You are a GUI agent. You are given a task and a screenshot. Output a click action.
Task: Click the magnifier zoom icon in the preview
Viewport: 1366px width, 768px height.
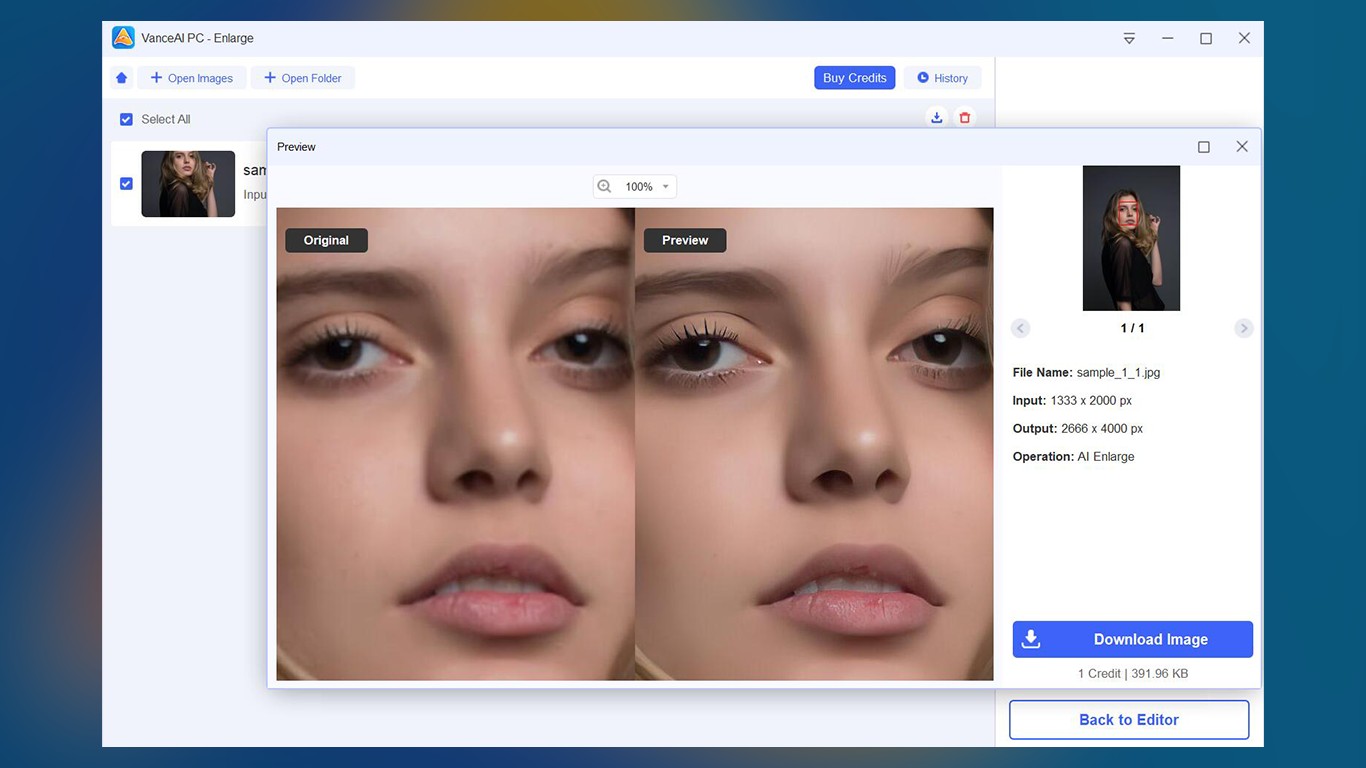point(604,187)
